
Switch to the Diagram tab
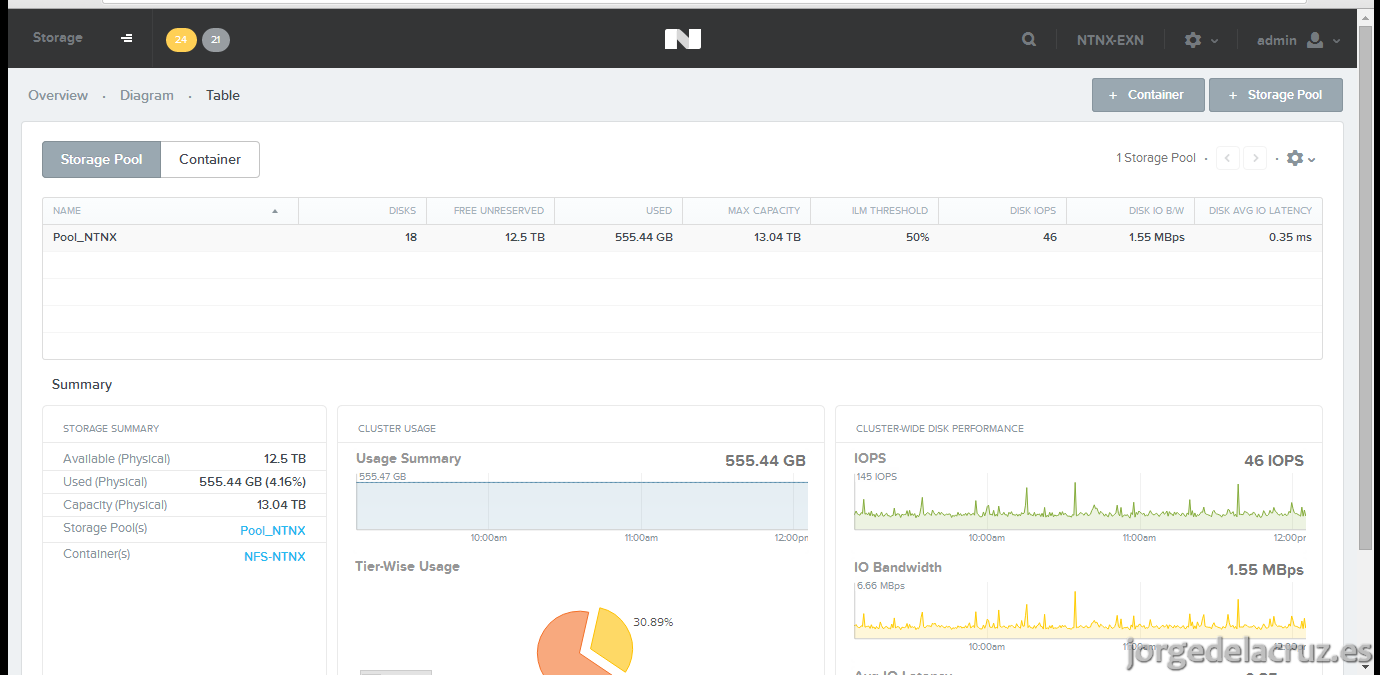(147, 95)
